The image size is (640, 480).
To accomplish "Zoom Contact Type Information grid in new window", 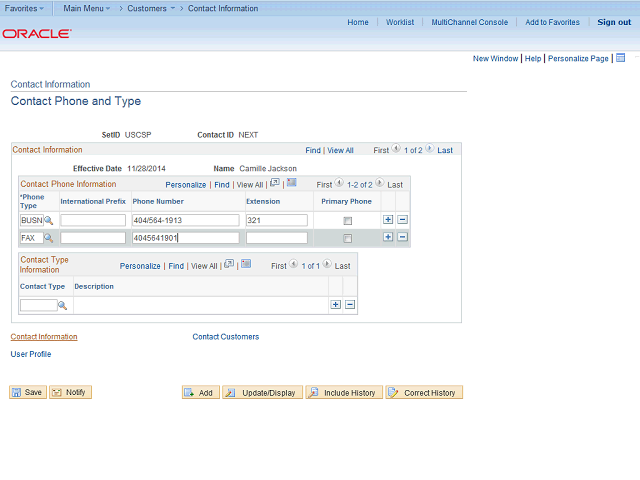I will click(229, 264).
